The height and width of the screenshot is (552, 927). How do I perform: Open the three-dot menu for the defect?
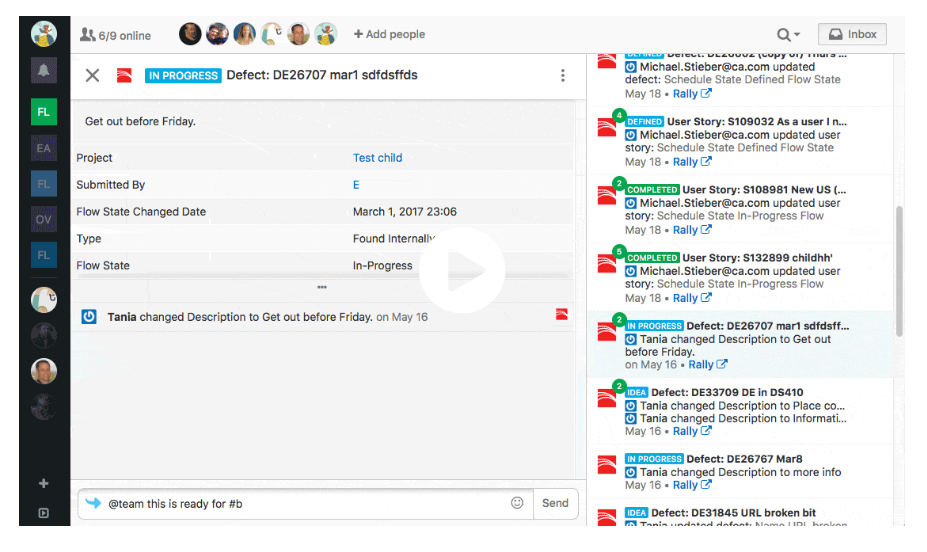[563, 75]
